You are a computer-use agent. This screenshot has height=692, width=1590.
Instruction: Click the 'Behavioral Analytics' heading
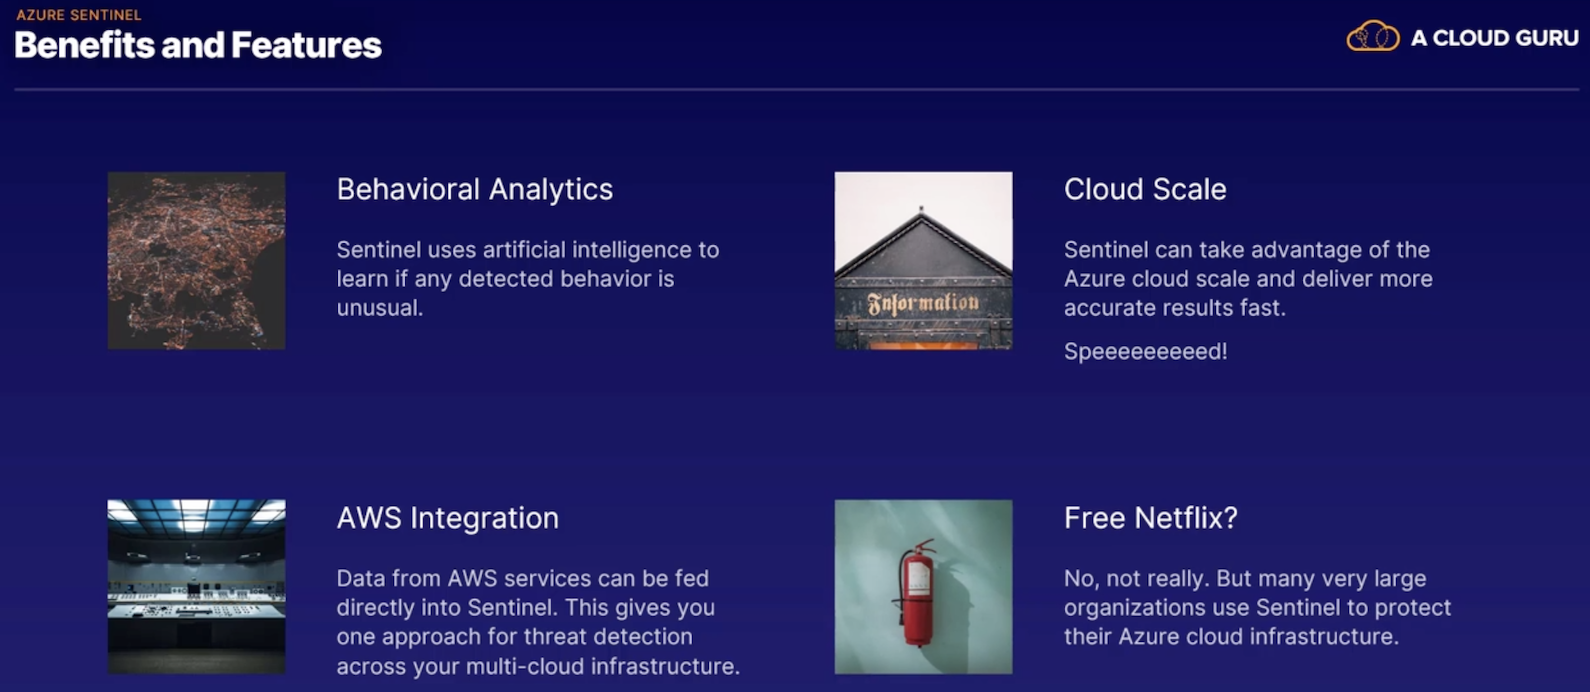pos(474,189)
